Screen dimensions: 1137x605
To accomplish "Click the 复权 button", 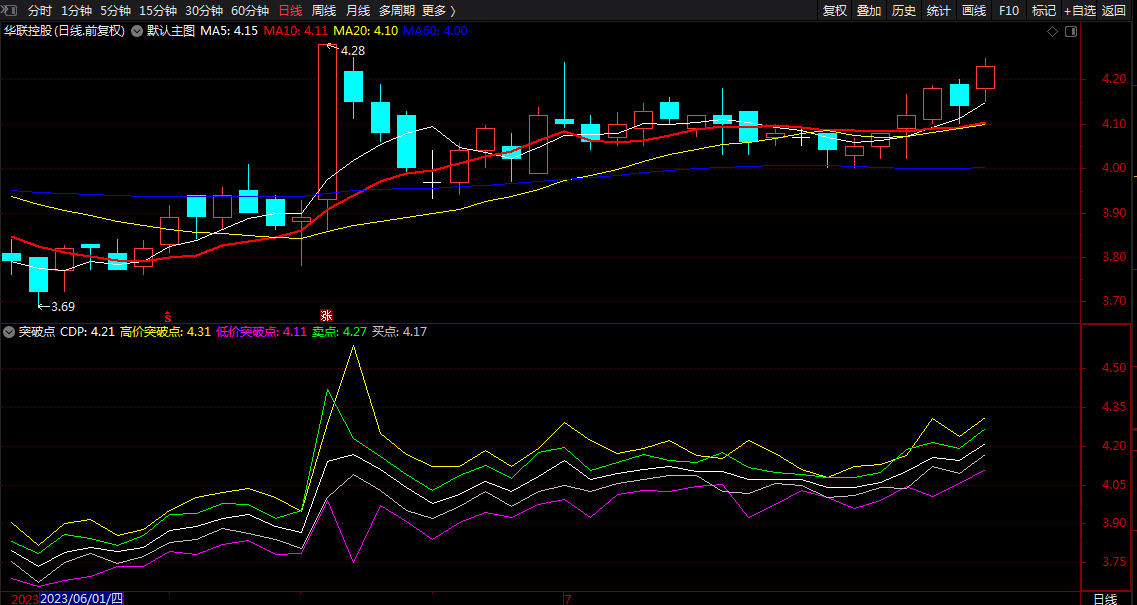I will 835,10.
